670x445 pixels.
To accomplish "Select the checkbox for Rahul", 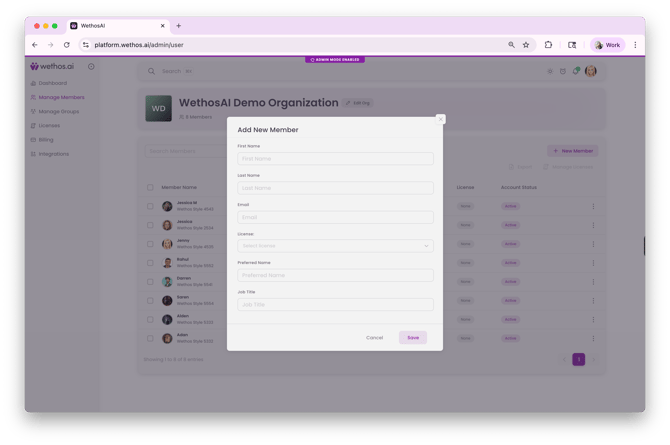I will 151,263.
